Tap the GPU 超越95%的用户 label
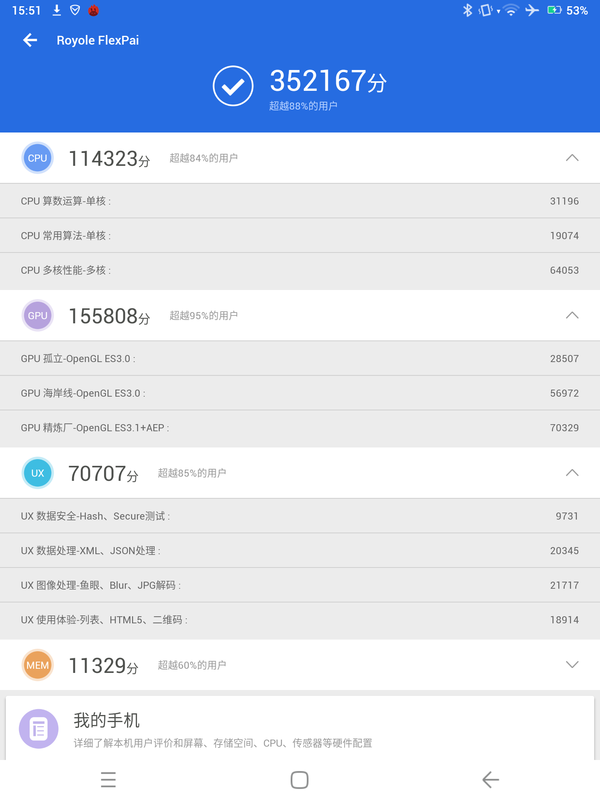This screenshot has width=600, height=800. coord(204,316)
